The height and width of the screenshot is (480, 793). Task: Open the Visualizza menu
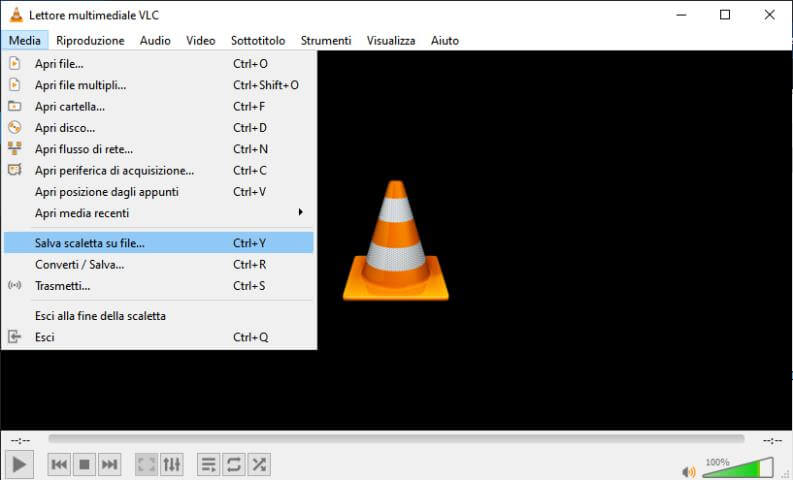click(391, 40)
